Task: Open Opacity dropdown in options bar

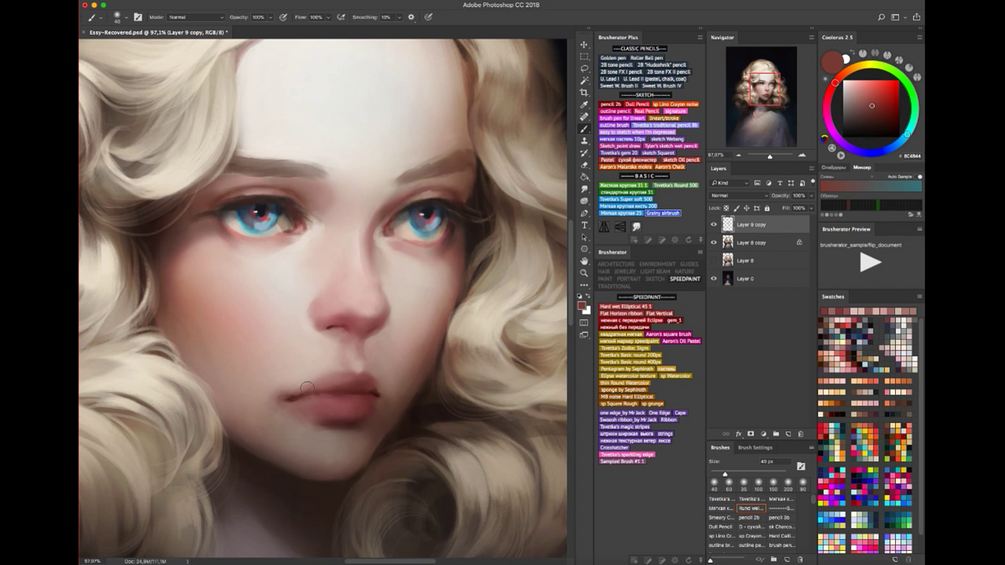Action: [x=270, y=17]
